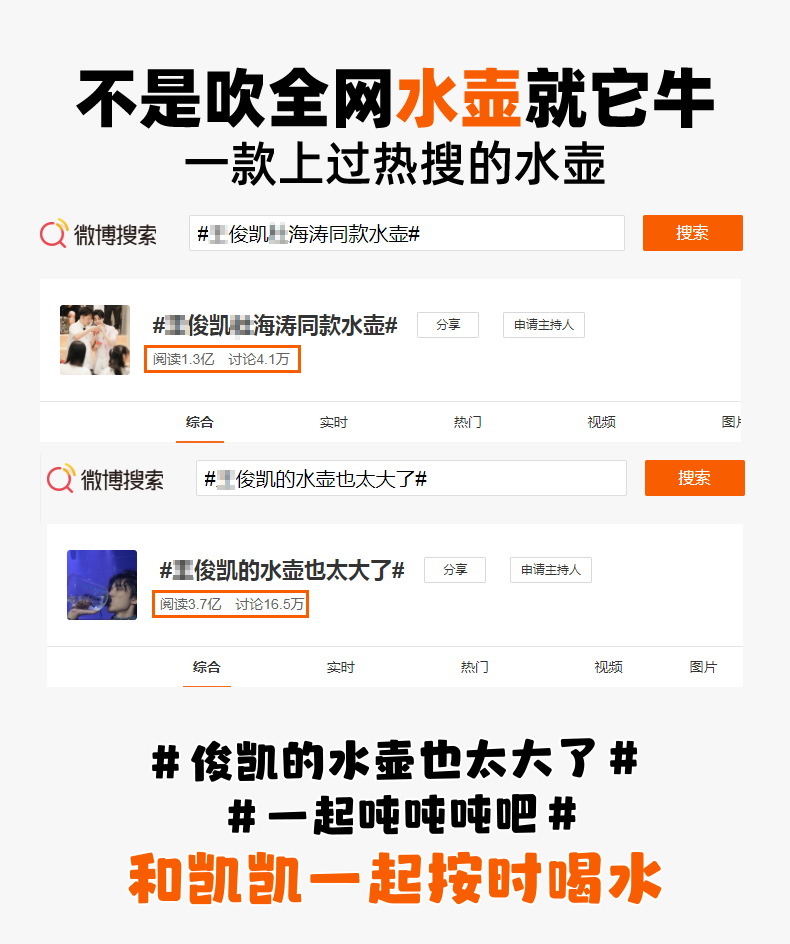Open the 视频 tab in lower results
The image size is (790, 944).
(x=608, y=667)
